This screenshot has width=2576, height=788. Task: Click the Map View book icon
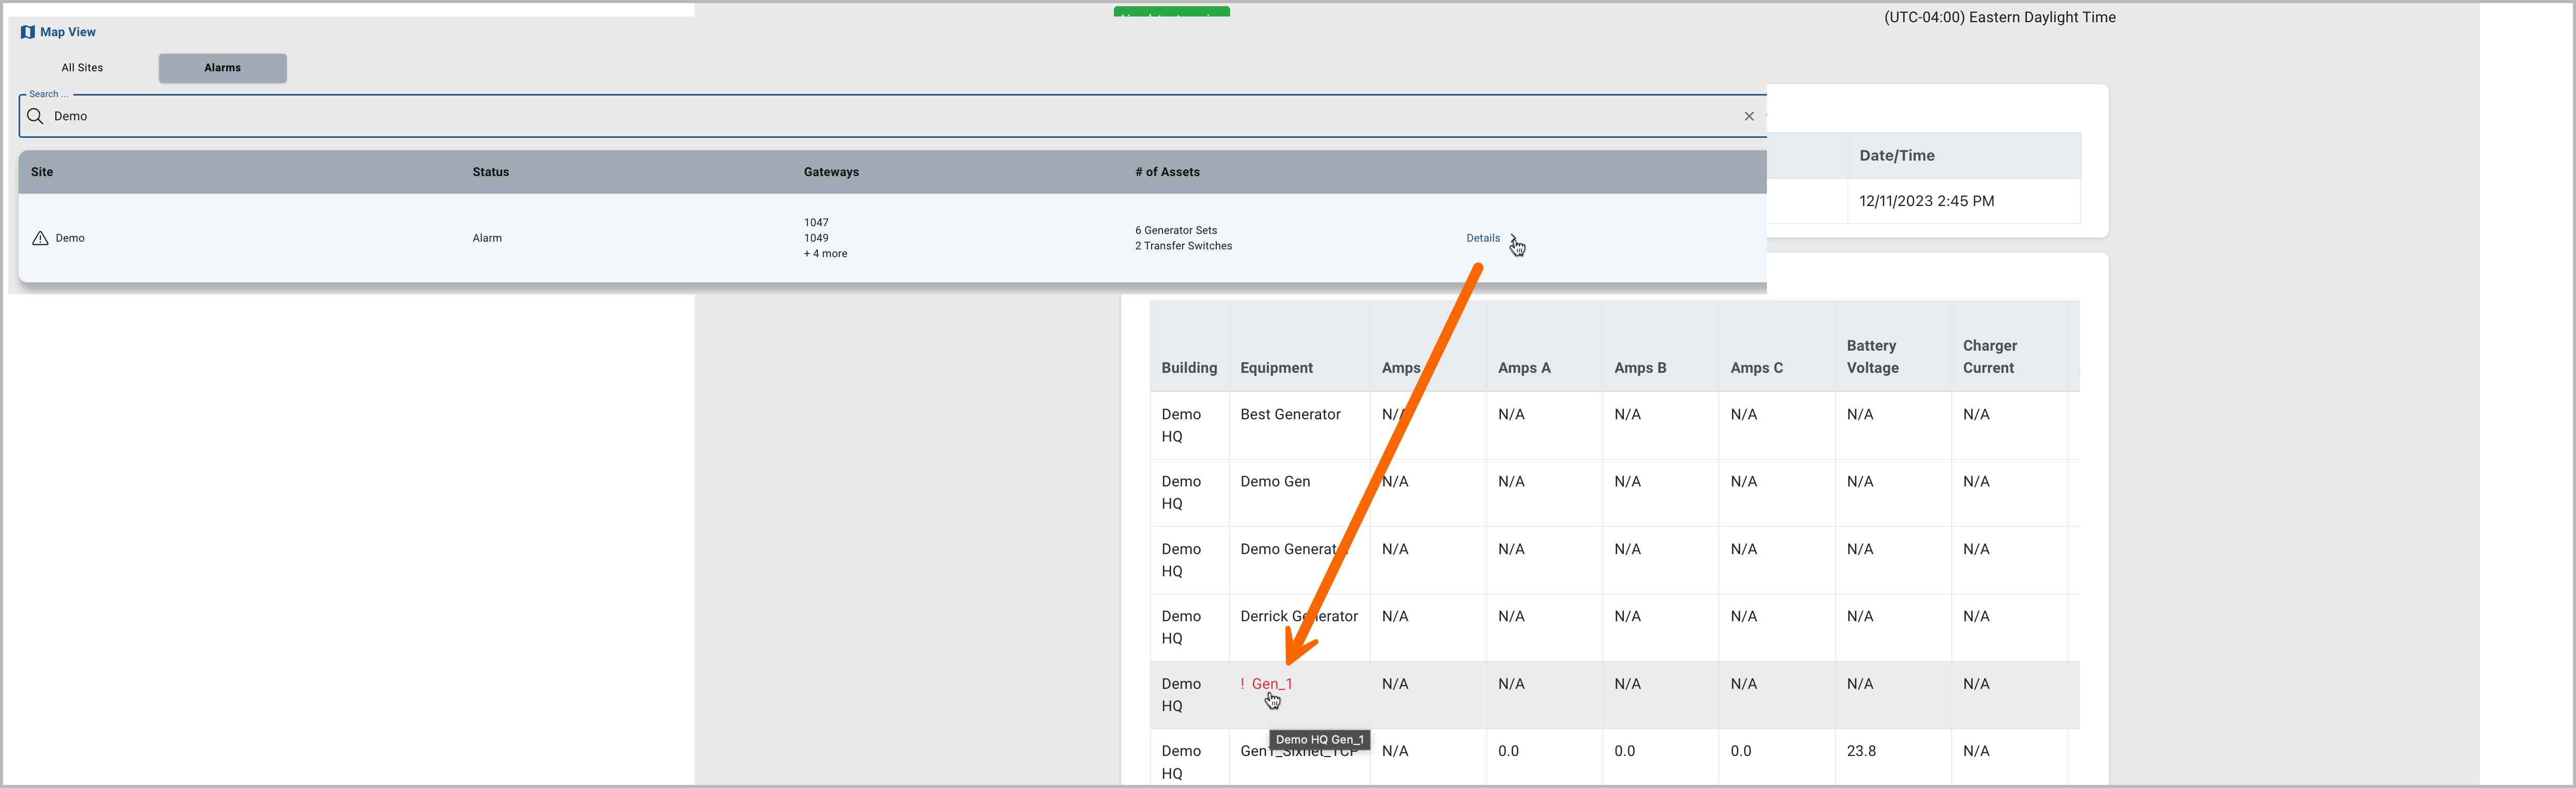pyautogui.click(x=27, y=32)
